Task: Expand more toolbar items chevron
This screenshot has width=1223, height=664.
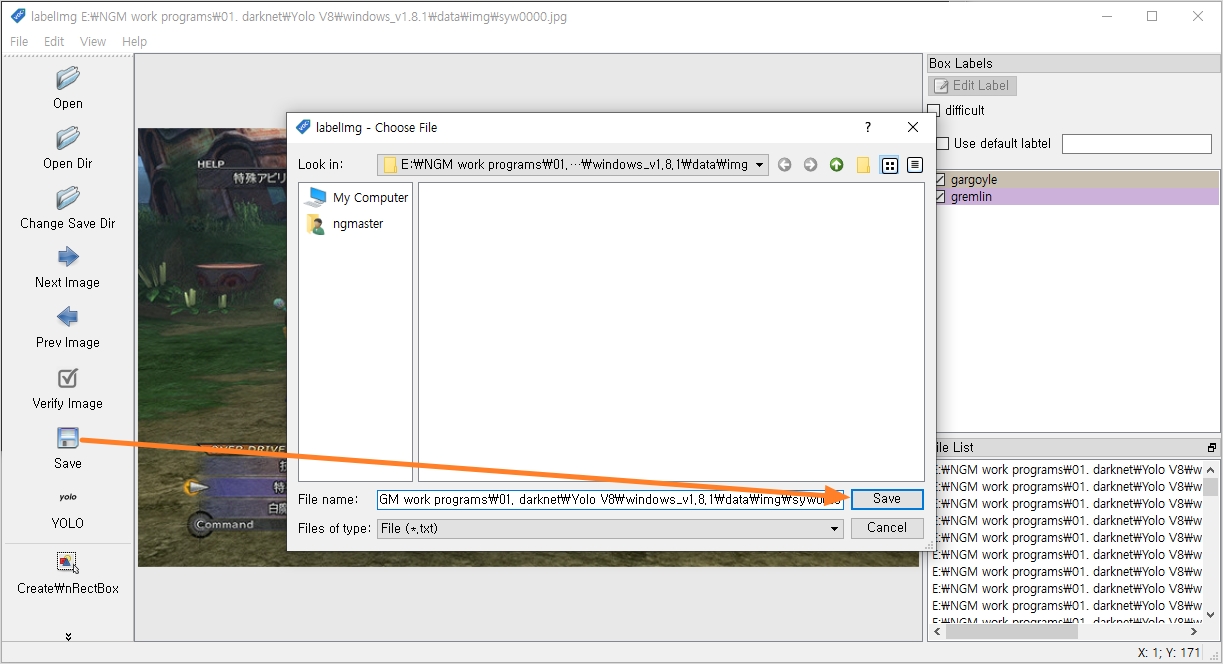Action: point(68,636)
